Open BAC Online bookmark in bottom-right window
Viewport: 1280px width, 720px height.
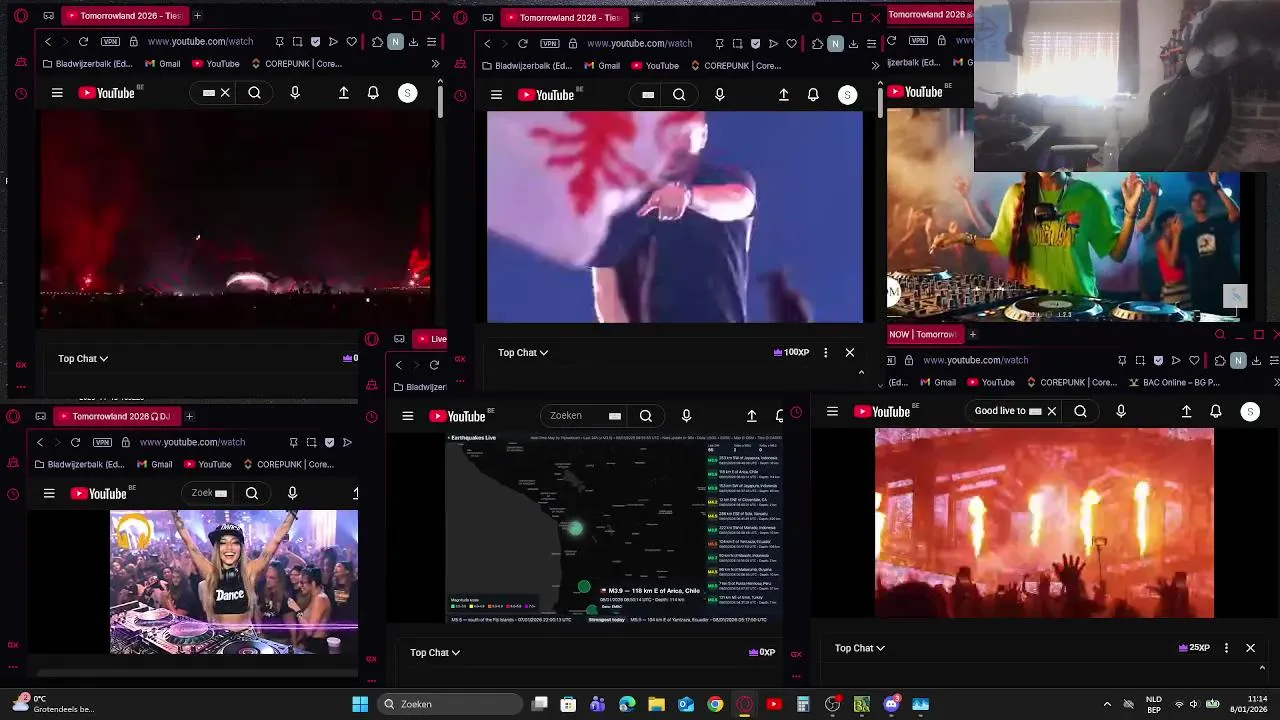point(1175,382)
